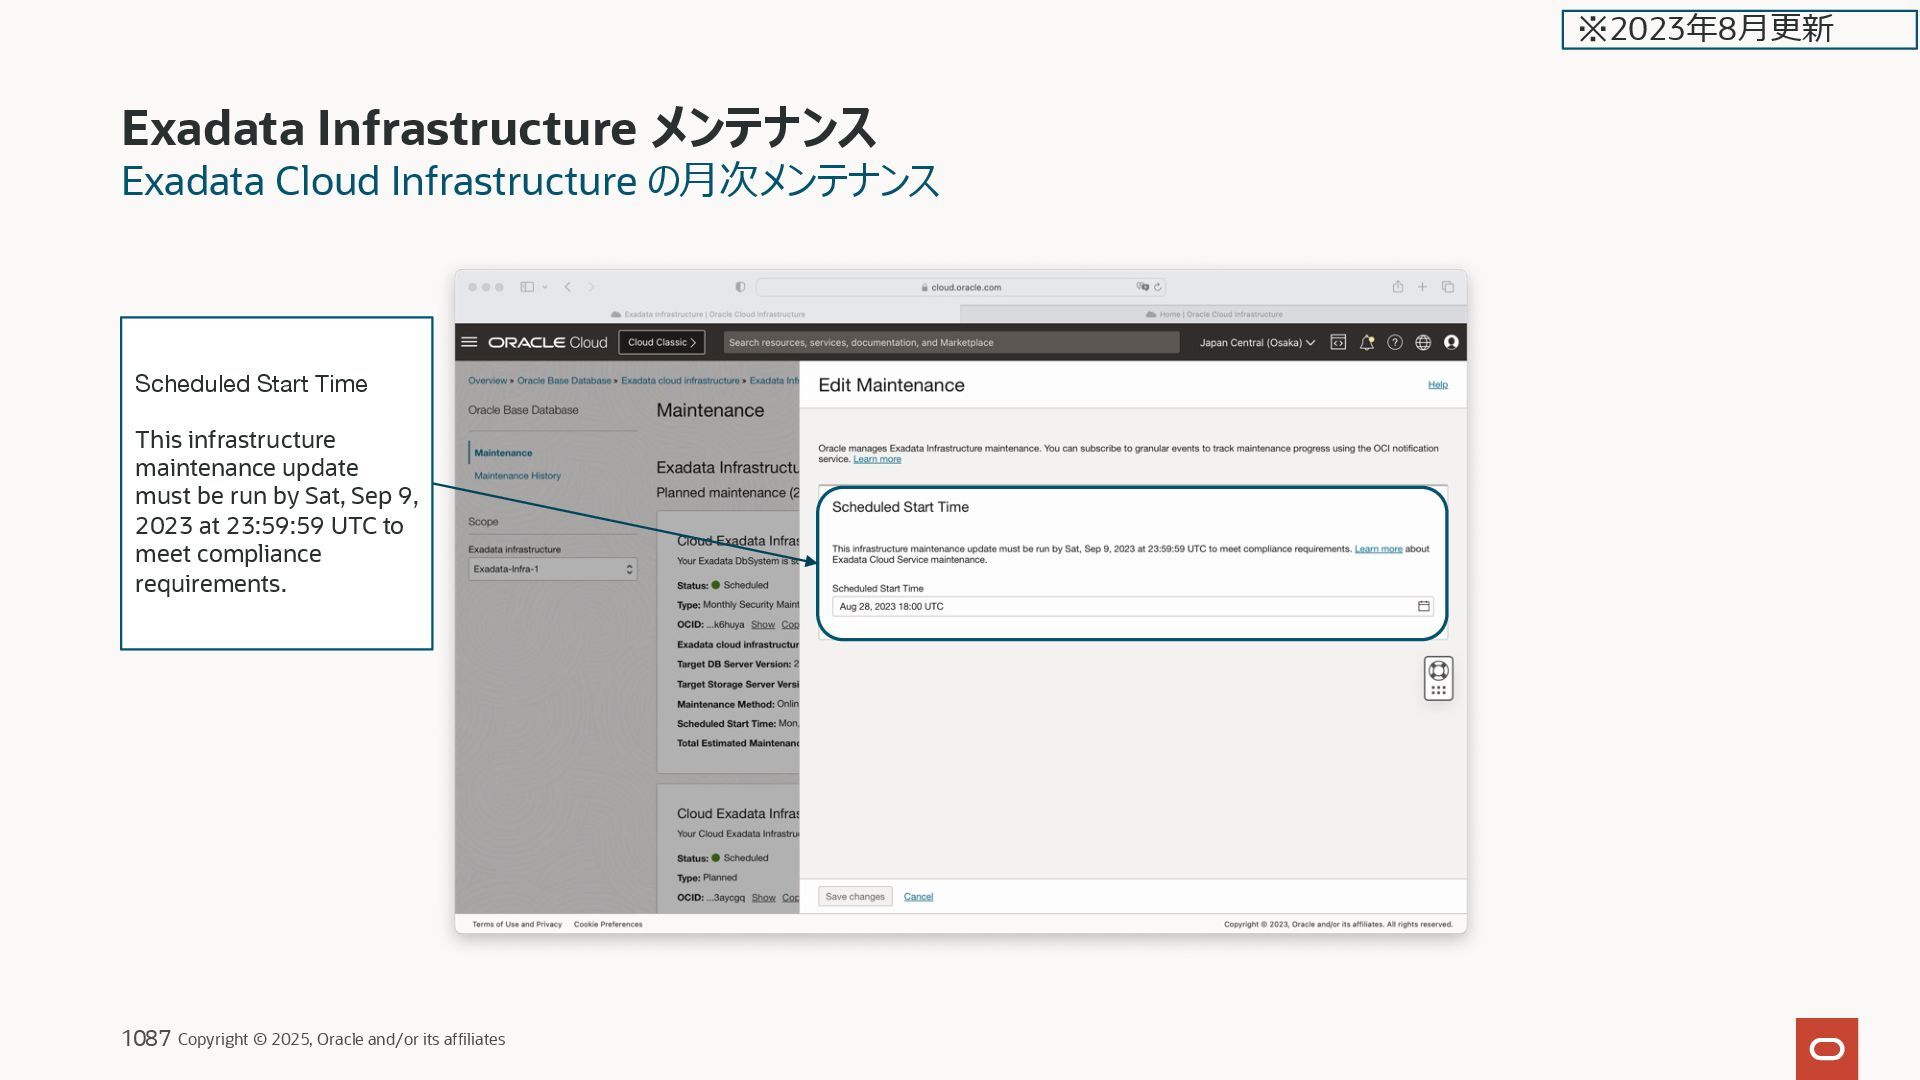1920x1080 pixels.
Task: Expand the browser sidebar toggle dropdown arrow
Action: [545, 287]
